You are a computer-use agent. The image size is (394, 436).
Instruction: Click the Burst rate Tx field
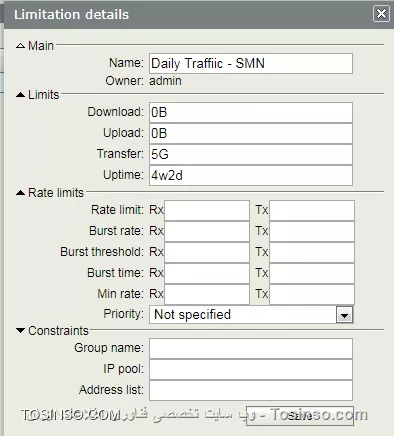(x=312, y=231)
